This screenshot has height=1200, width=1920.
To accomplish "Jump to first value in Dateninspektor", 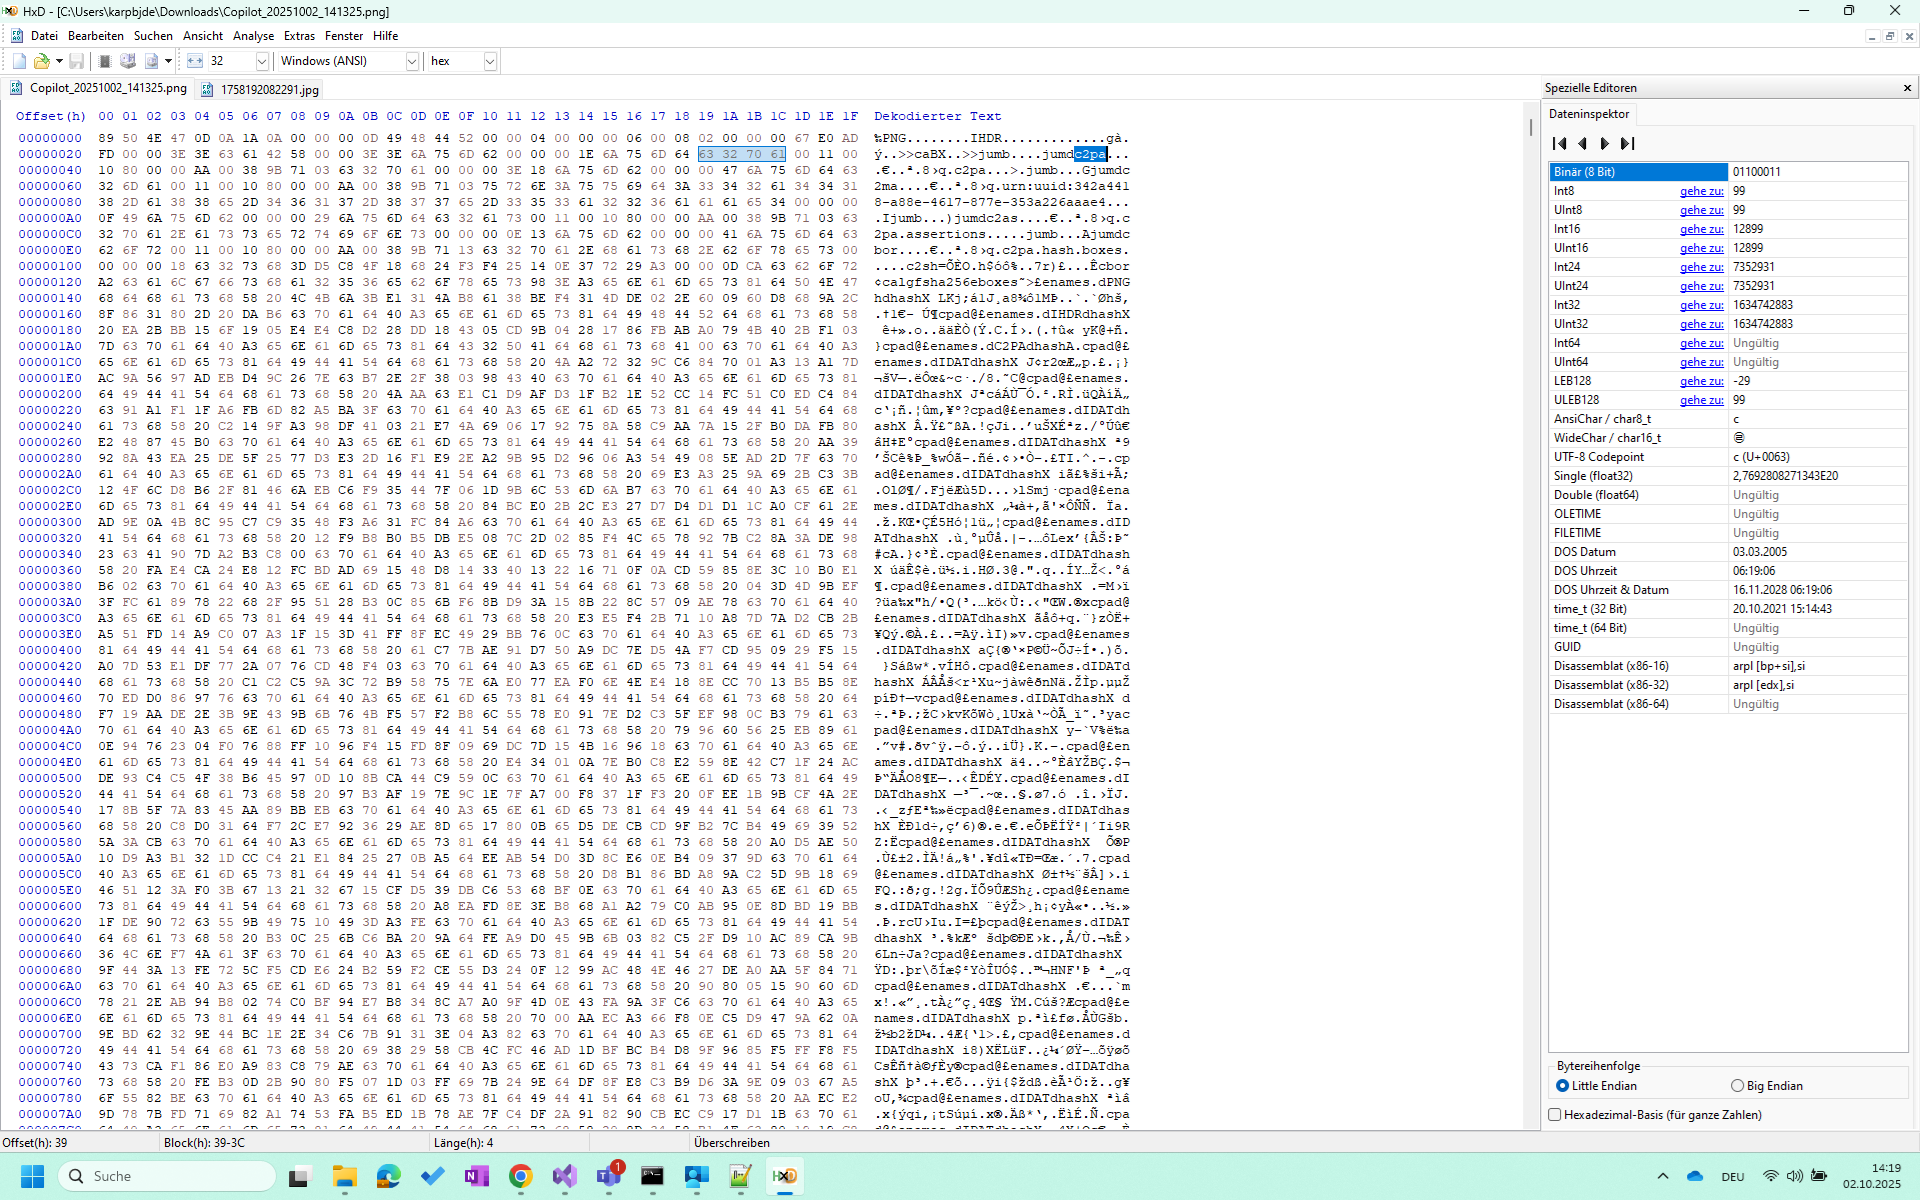I will point(1560,143).
